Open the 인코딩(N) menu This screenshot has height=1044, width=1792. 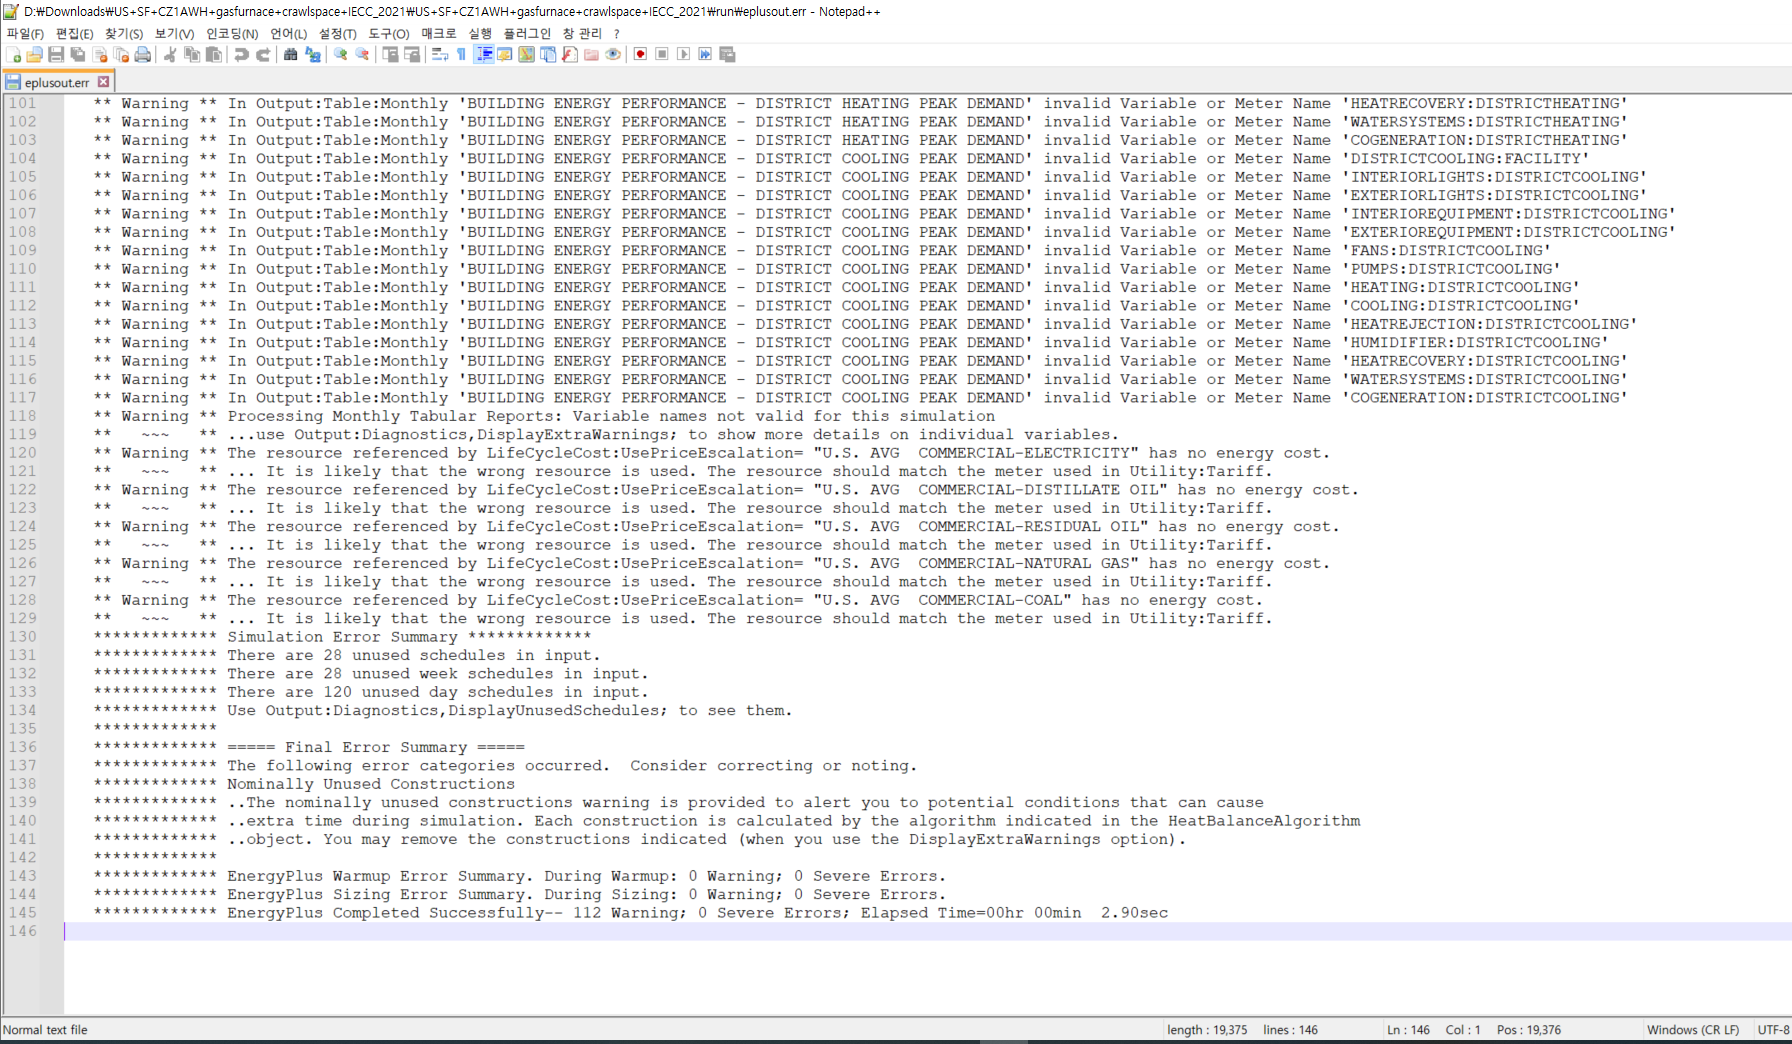[x=231, y=33]
